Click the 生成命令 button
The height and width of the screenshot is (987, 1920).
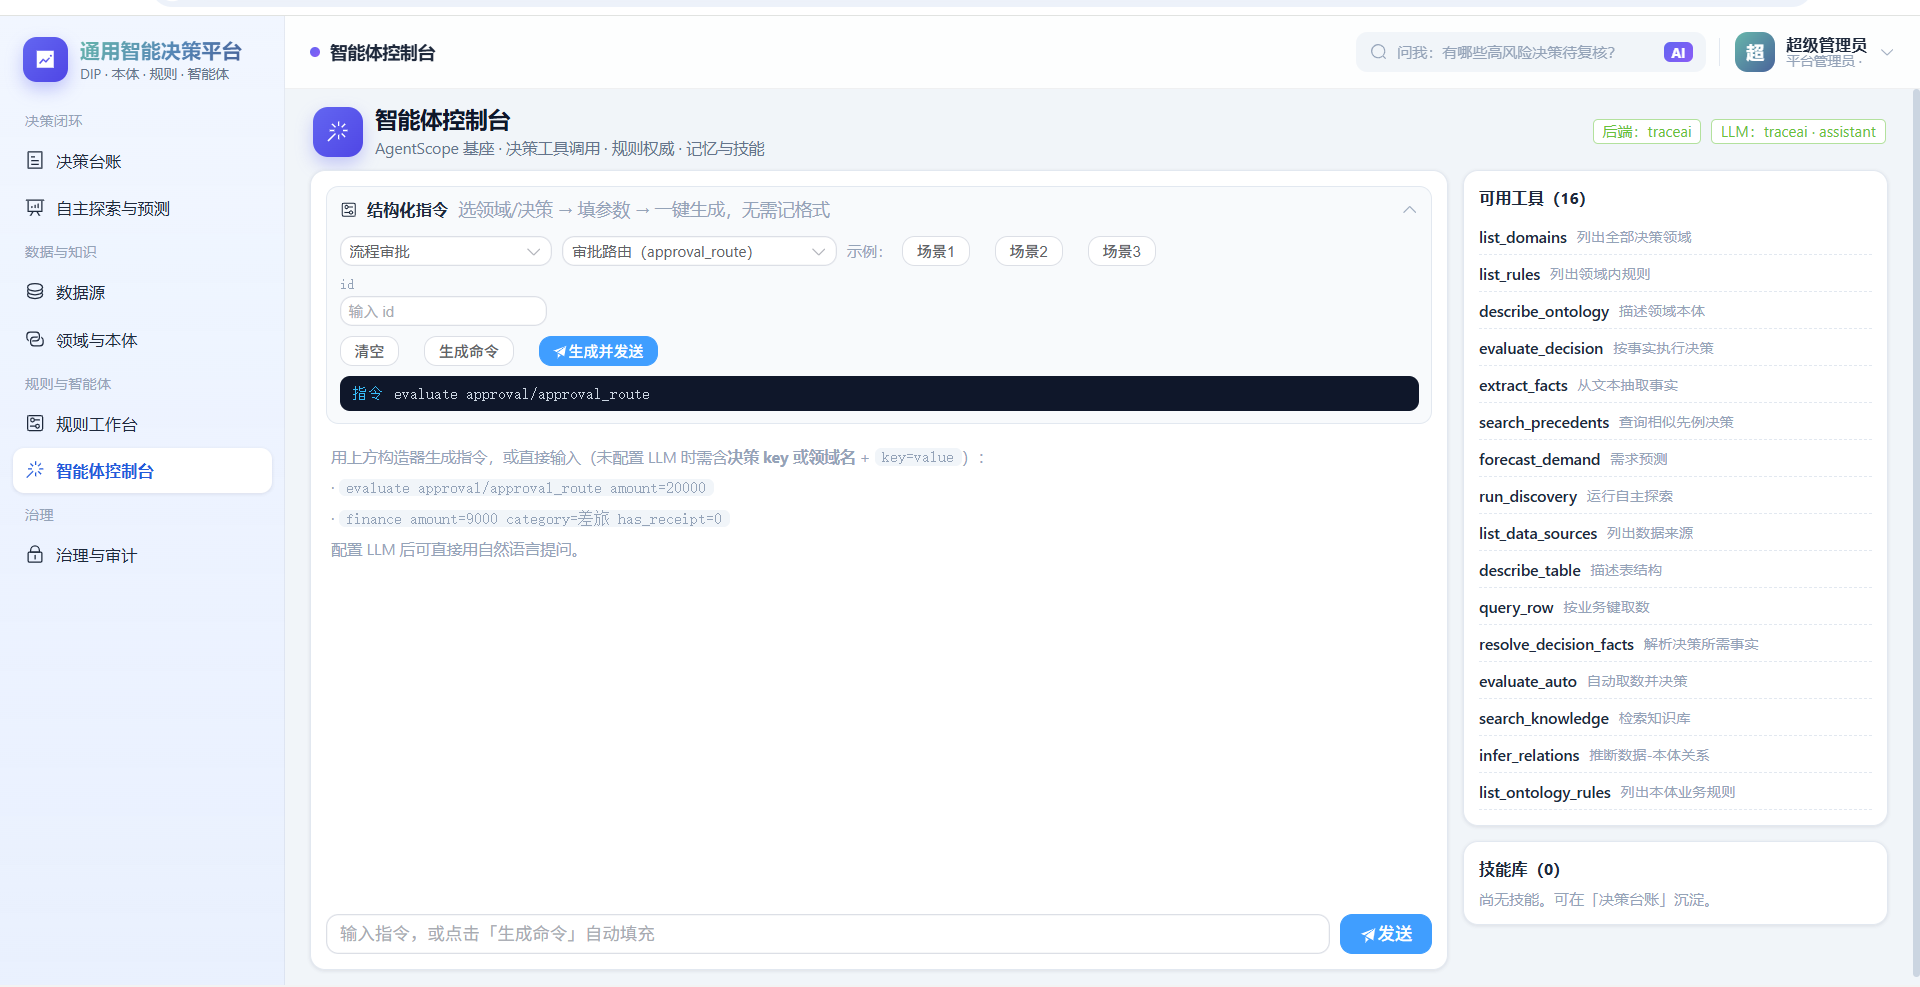pyautogui.click(x=469, y=352)
